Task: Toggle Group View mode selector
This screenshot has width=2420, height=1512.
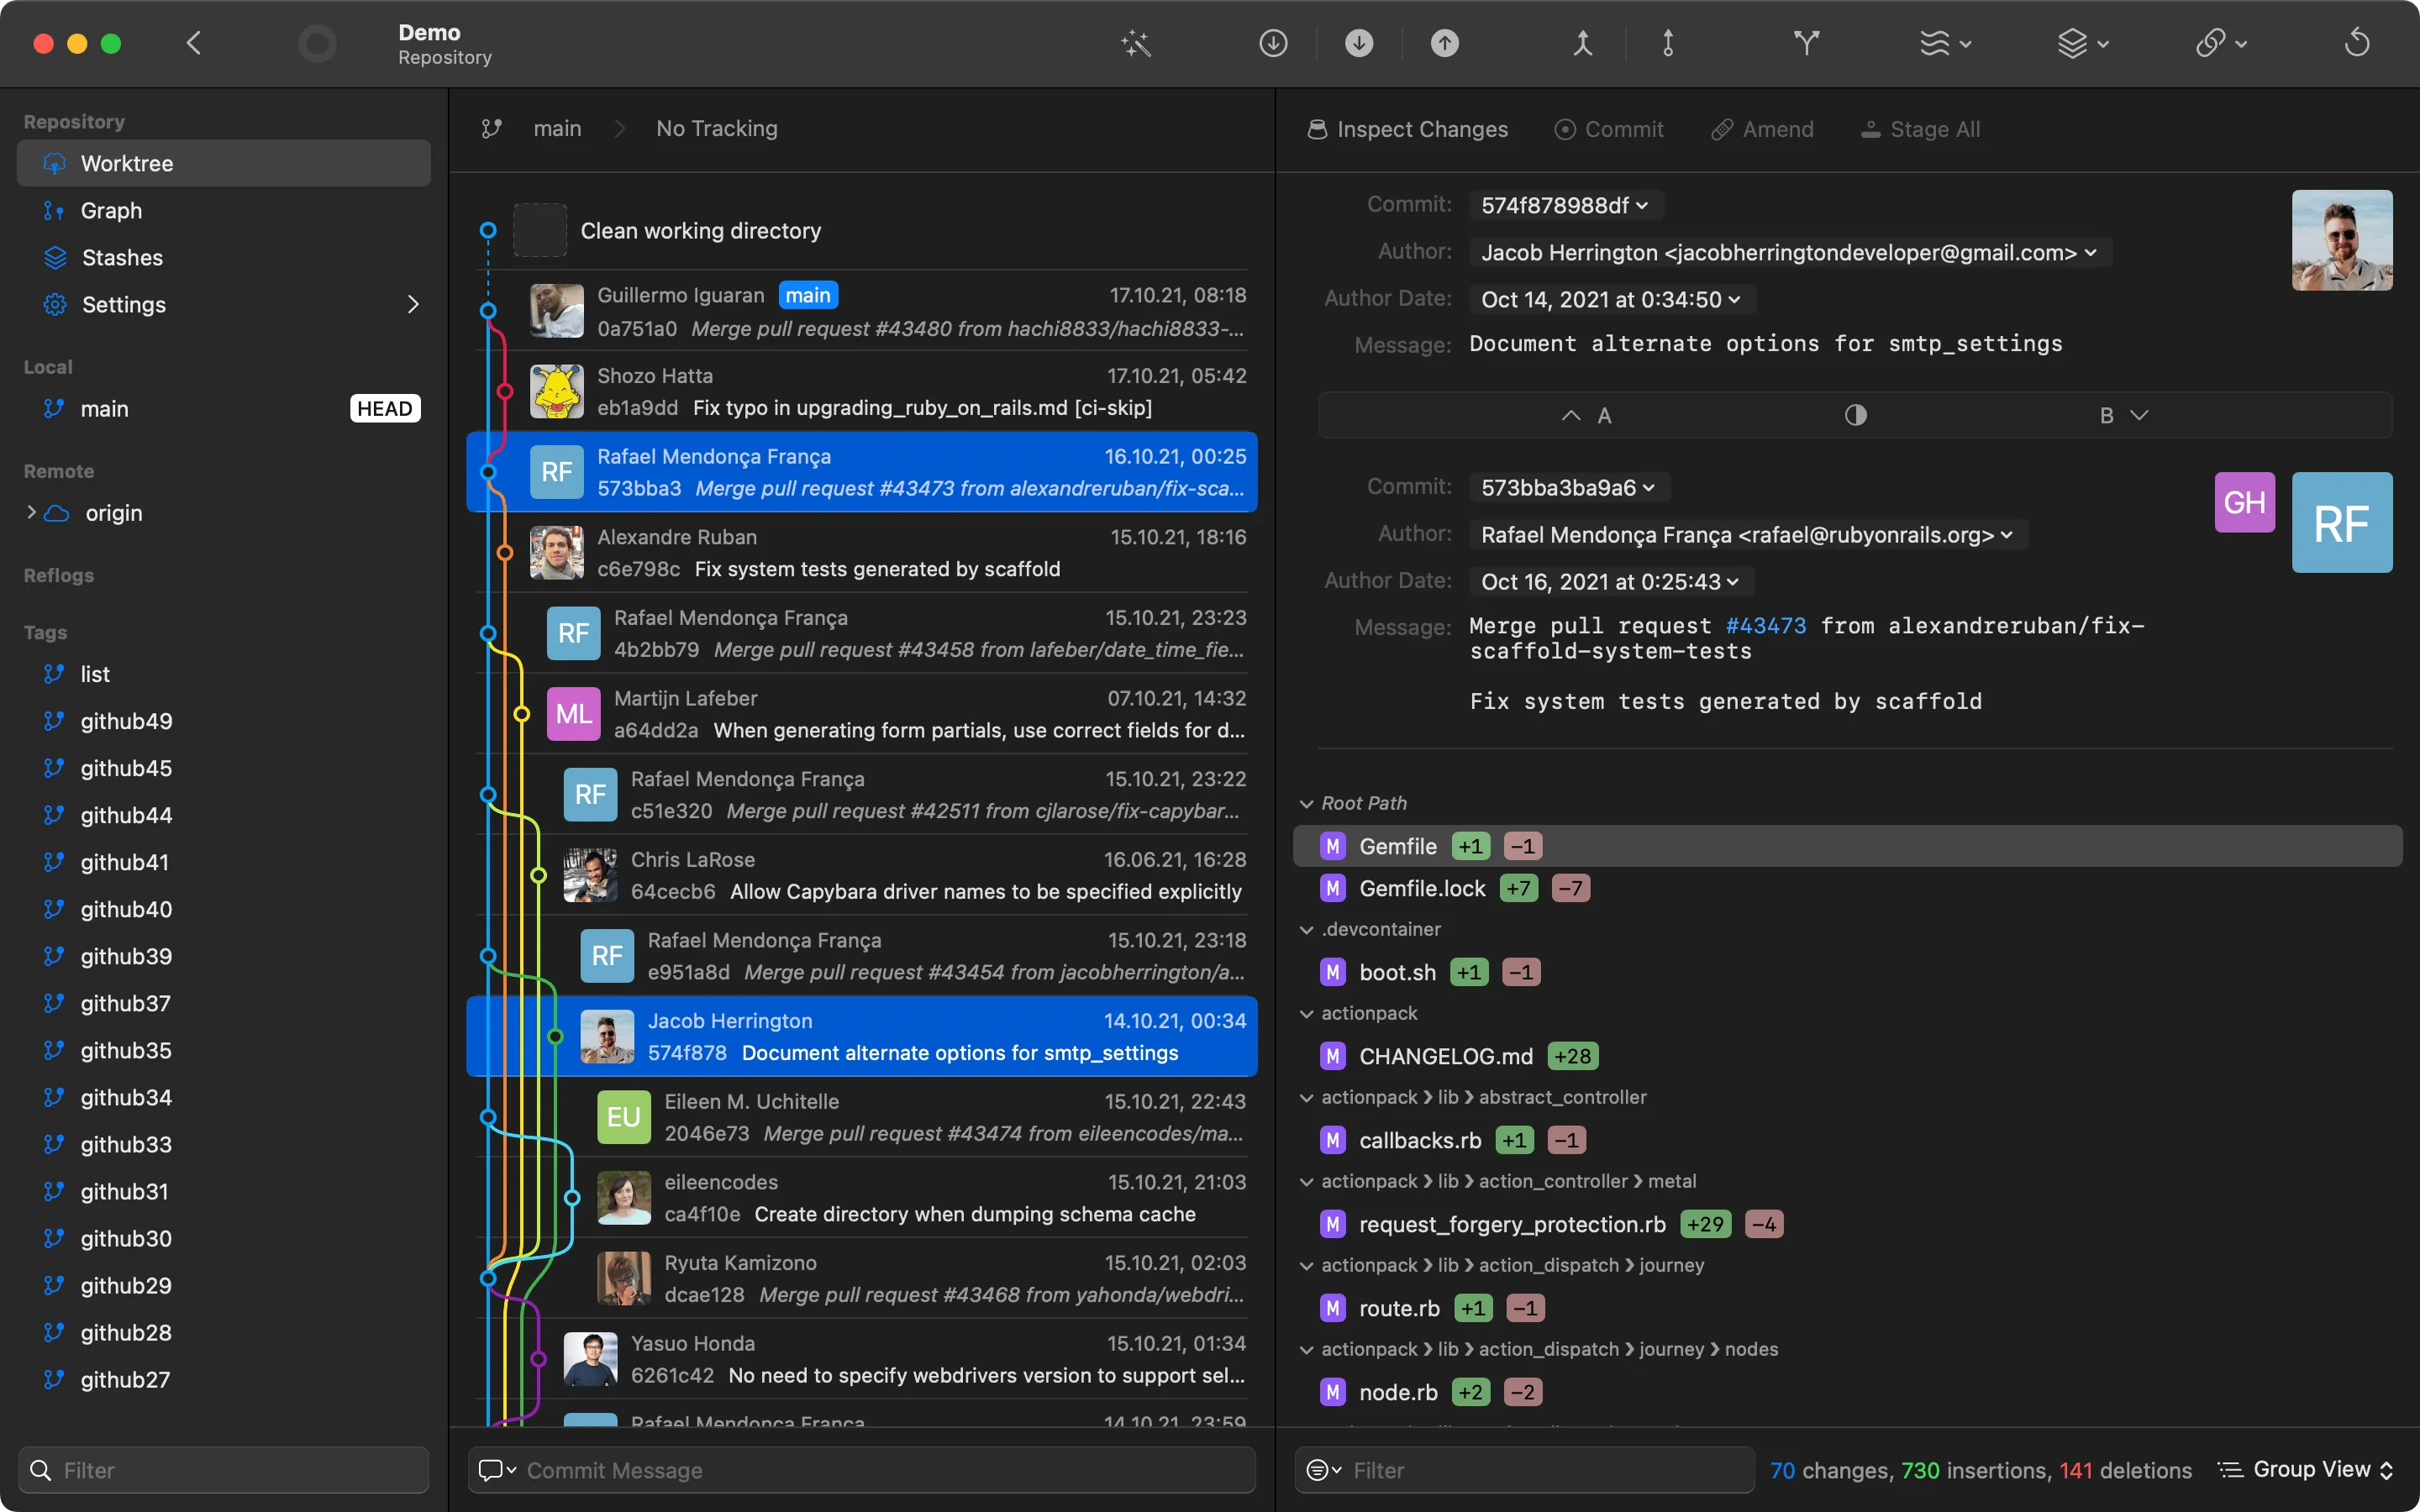Action: (2306, 1469)
